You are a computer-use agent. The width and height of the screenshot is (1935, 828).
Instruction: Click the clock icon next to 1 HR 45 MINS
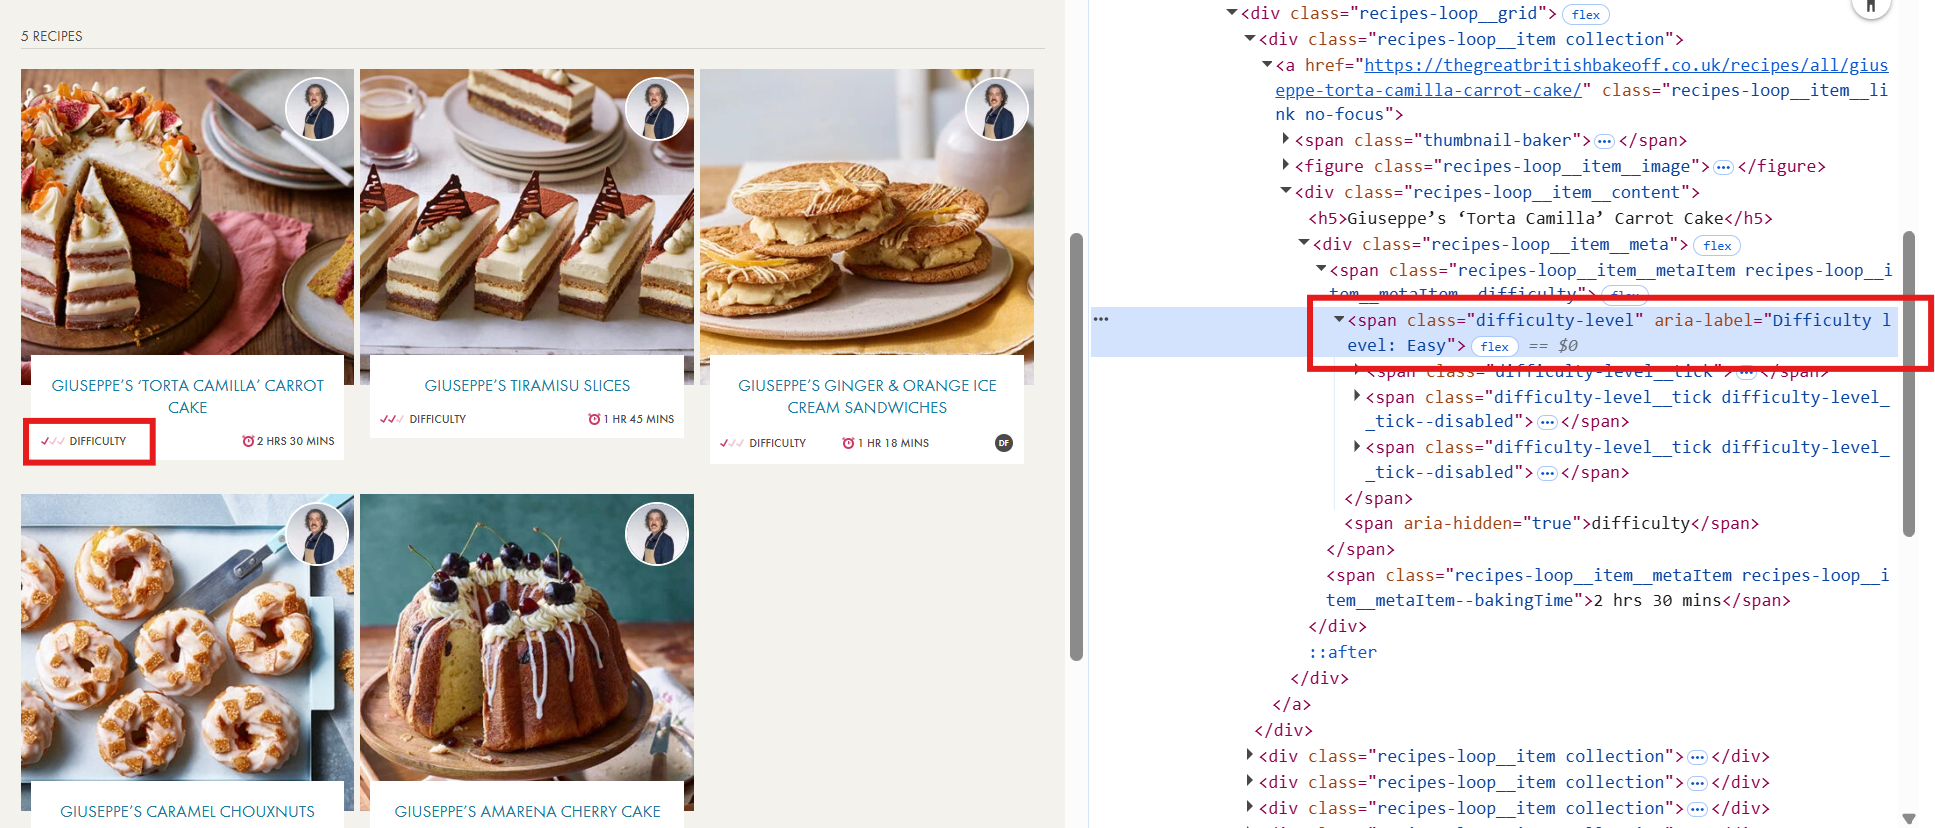point(594,419)
